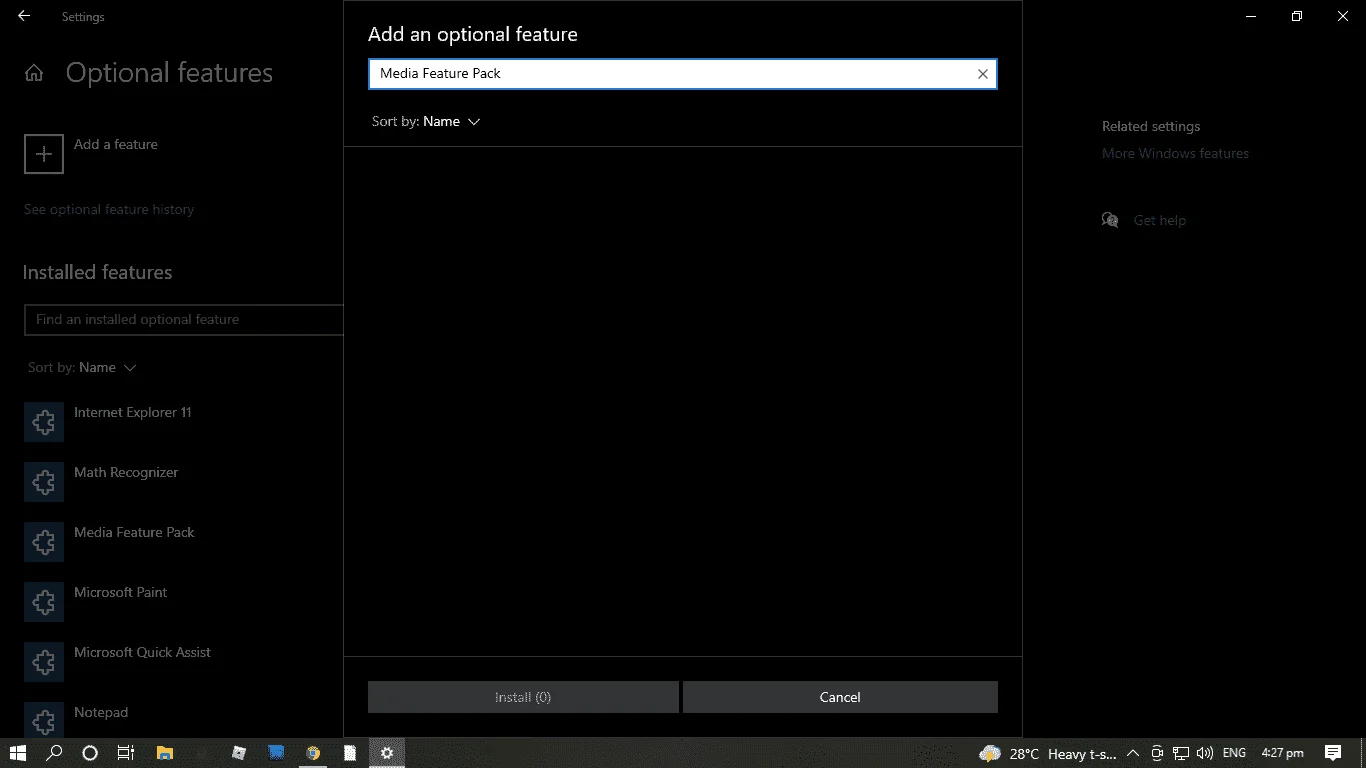1366x768 pixels.
Task: Open the Action Center notification icon
Action: tap(1333, 753)
